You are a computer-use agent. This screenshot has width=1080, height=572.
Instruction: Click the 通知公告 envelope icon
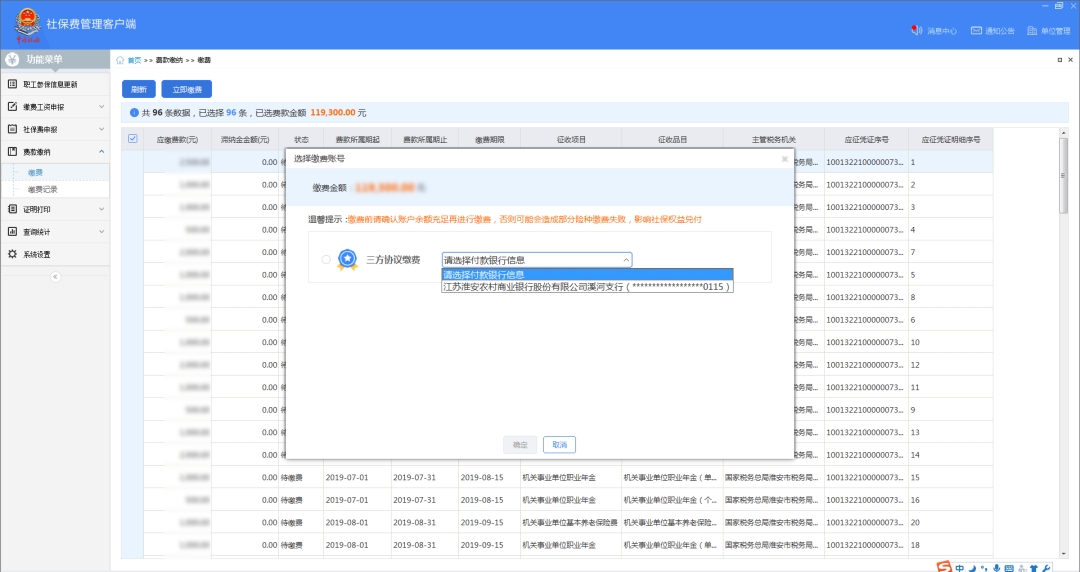pos(976,31)
